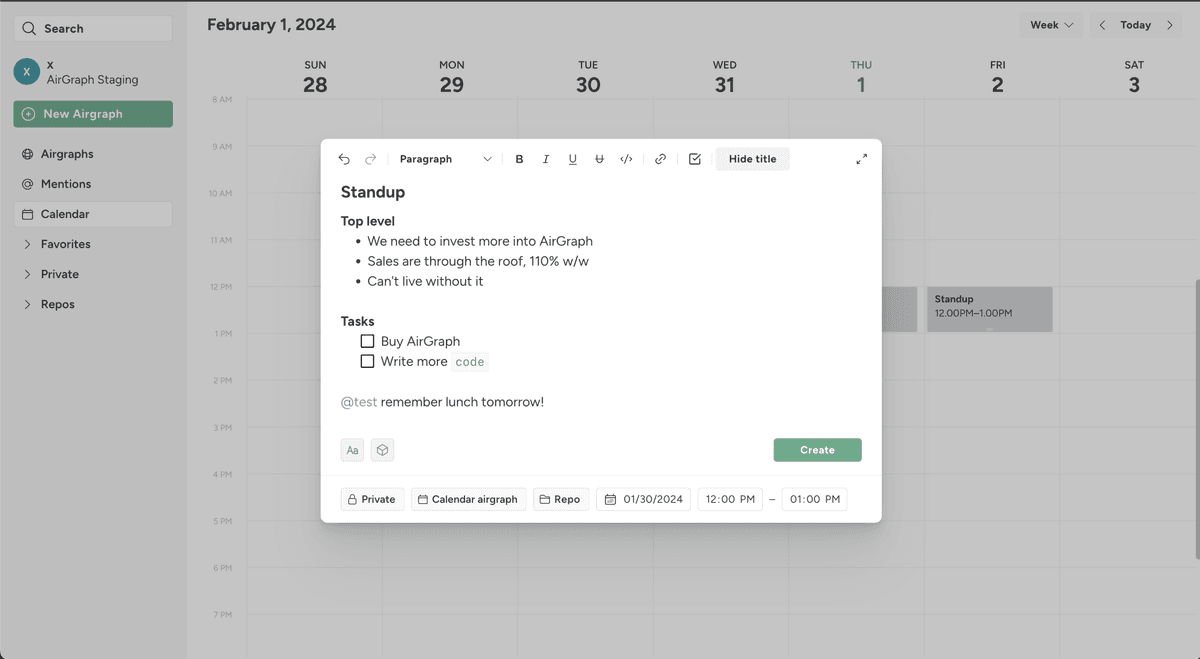Click the redo arrow in editor toolbar
The image size is (1200, 659).
click(370, 159)
